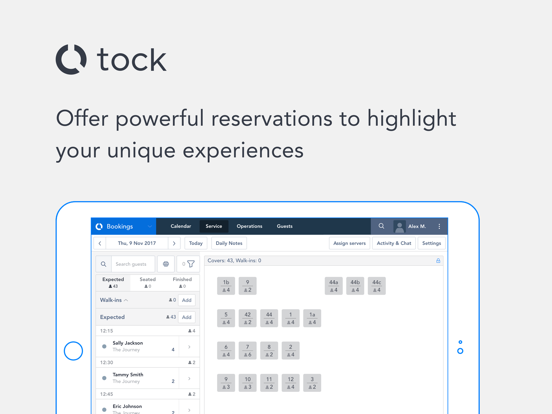Select table 44 with four seats

point(269,318)
